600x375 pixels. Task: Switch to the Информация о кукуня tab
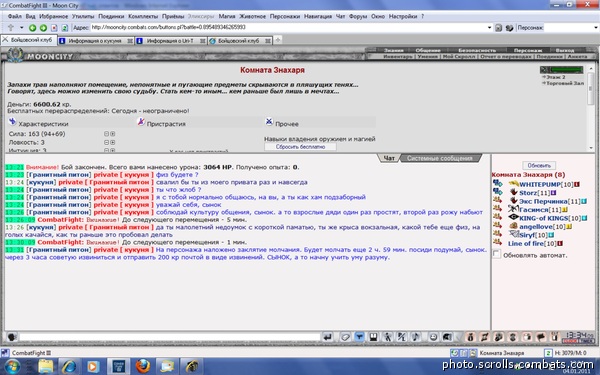click(x=96, y=41)
